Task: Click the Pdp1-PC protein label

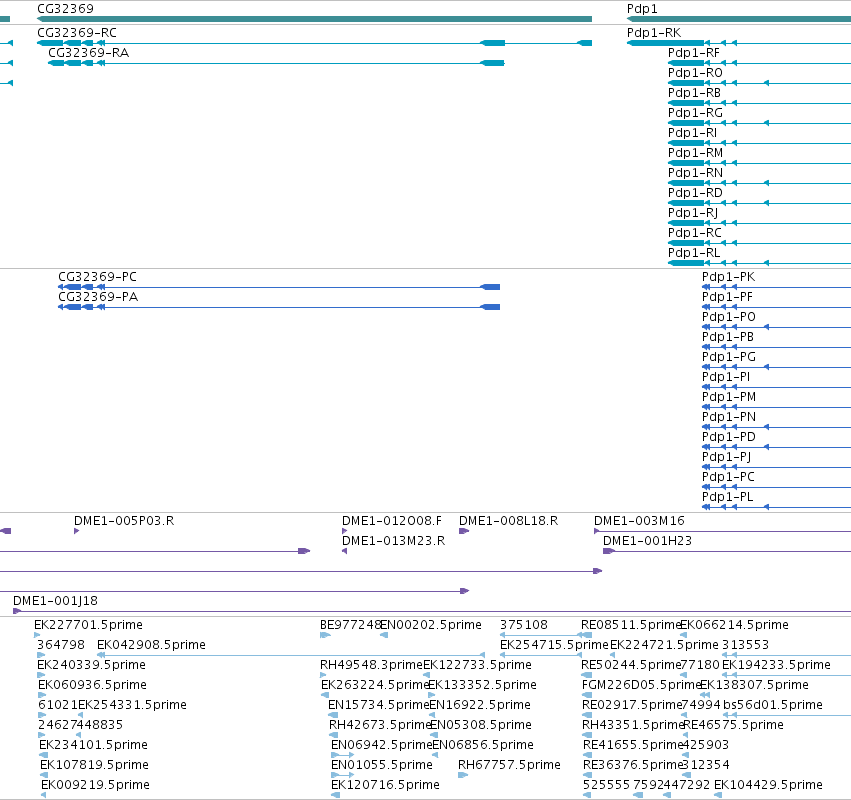Action: 728,477
